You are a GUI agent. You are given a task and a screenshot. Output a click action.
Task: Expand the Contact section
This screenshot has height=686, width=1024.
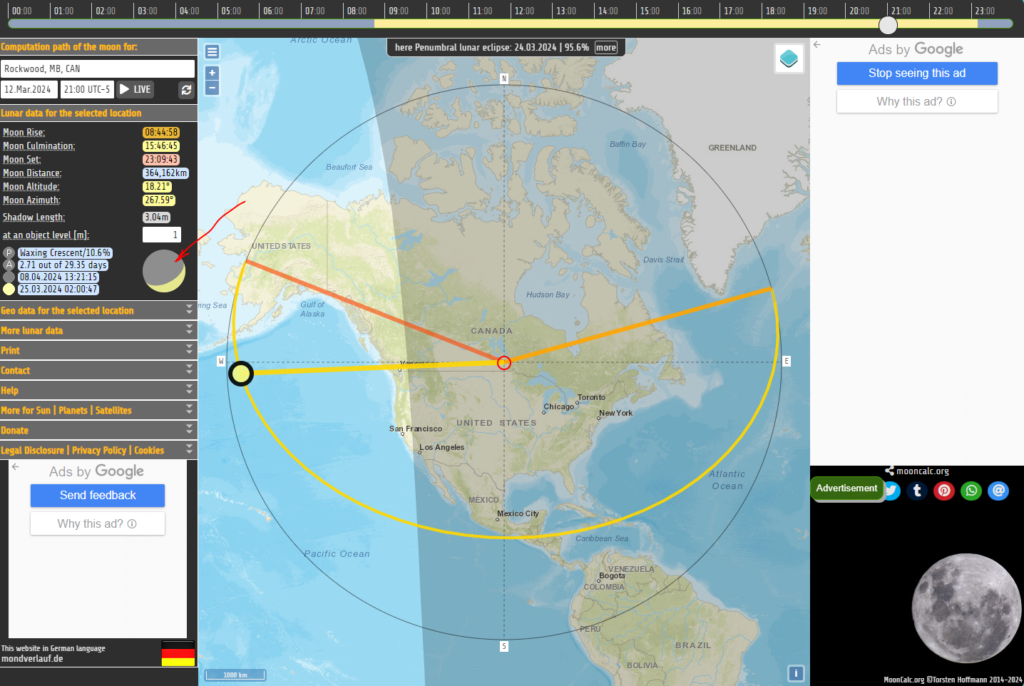(x=99, y=370)
